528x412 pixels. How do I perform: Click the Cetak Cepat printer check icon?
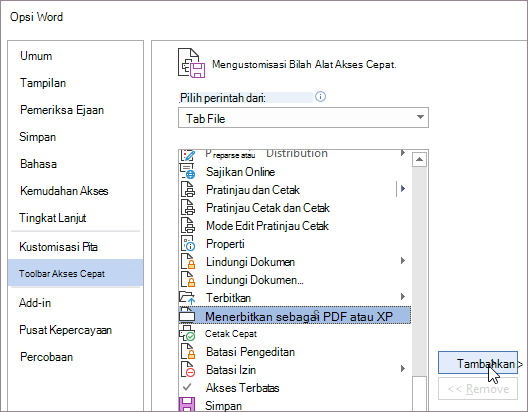pyautogui.click(x=187, y=334)
